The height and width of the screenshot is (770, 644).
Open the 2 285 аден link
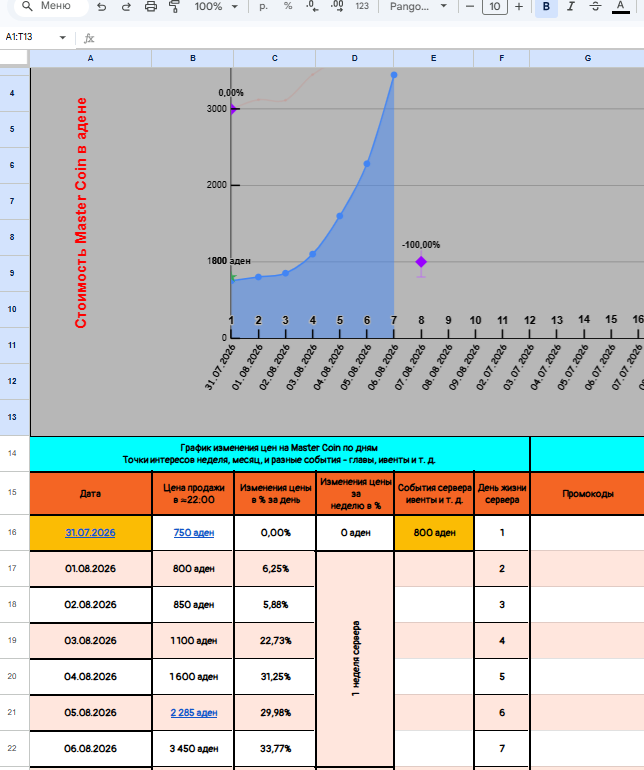(x=194, y=713)
